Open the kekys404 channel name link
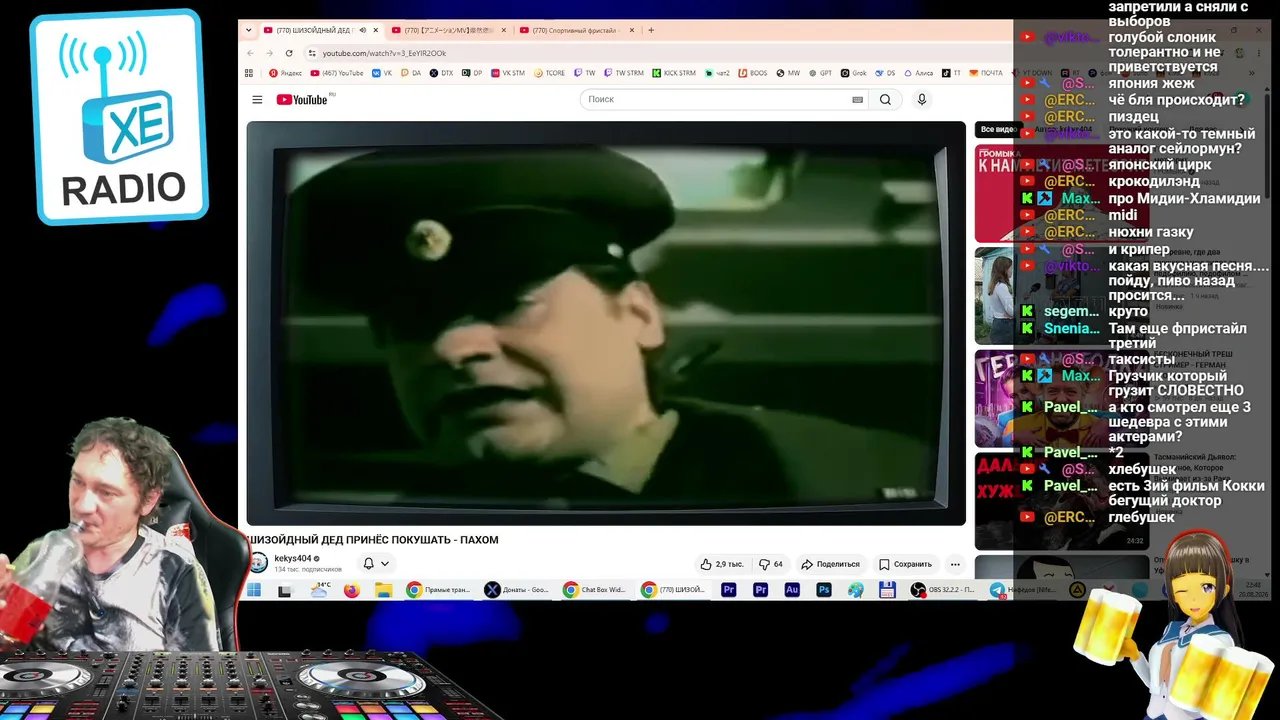Viewport: 1280px width, 720px height. [293, 559]
